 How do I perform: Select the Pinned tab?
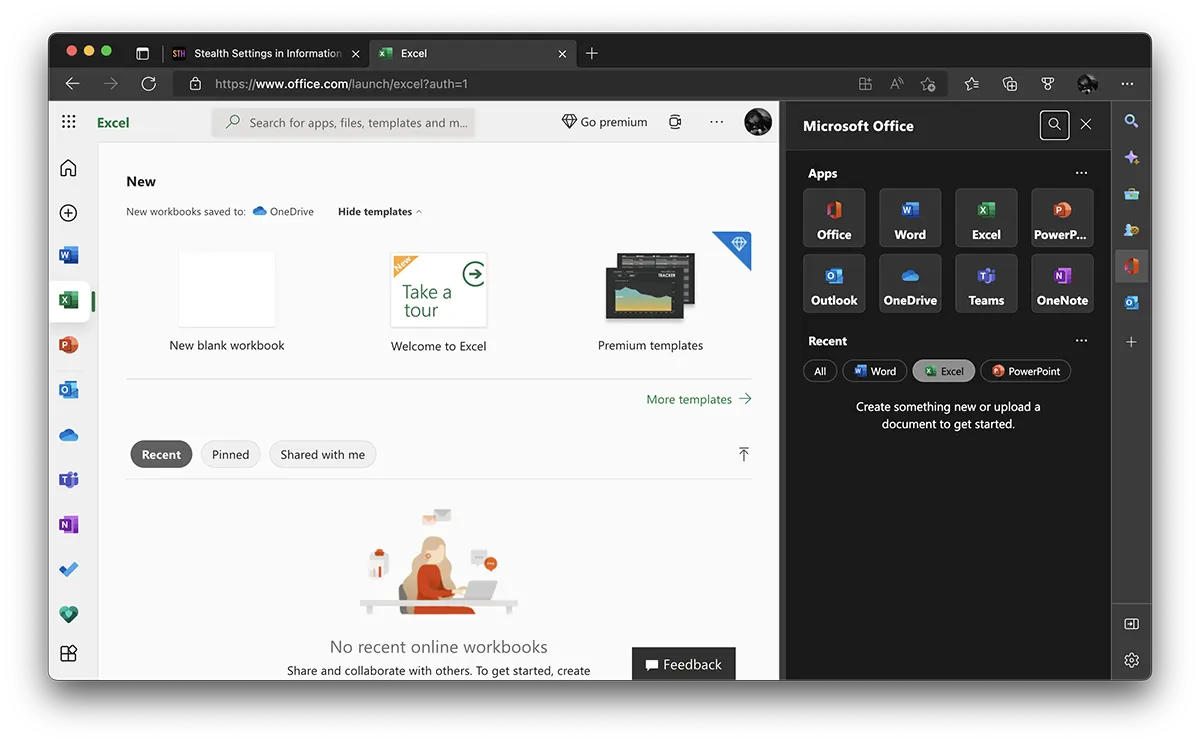pyautogui.click(x=230, y=454)
